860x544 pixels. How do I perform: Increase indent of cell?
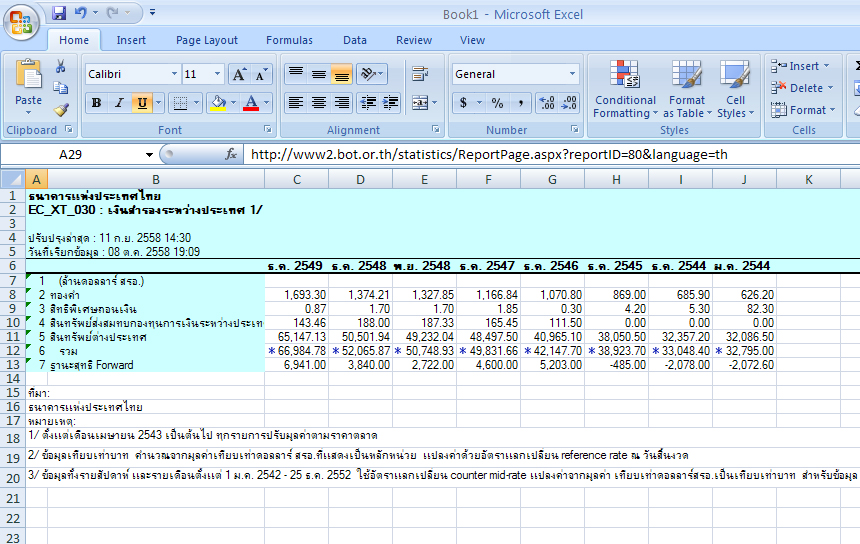391,103
